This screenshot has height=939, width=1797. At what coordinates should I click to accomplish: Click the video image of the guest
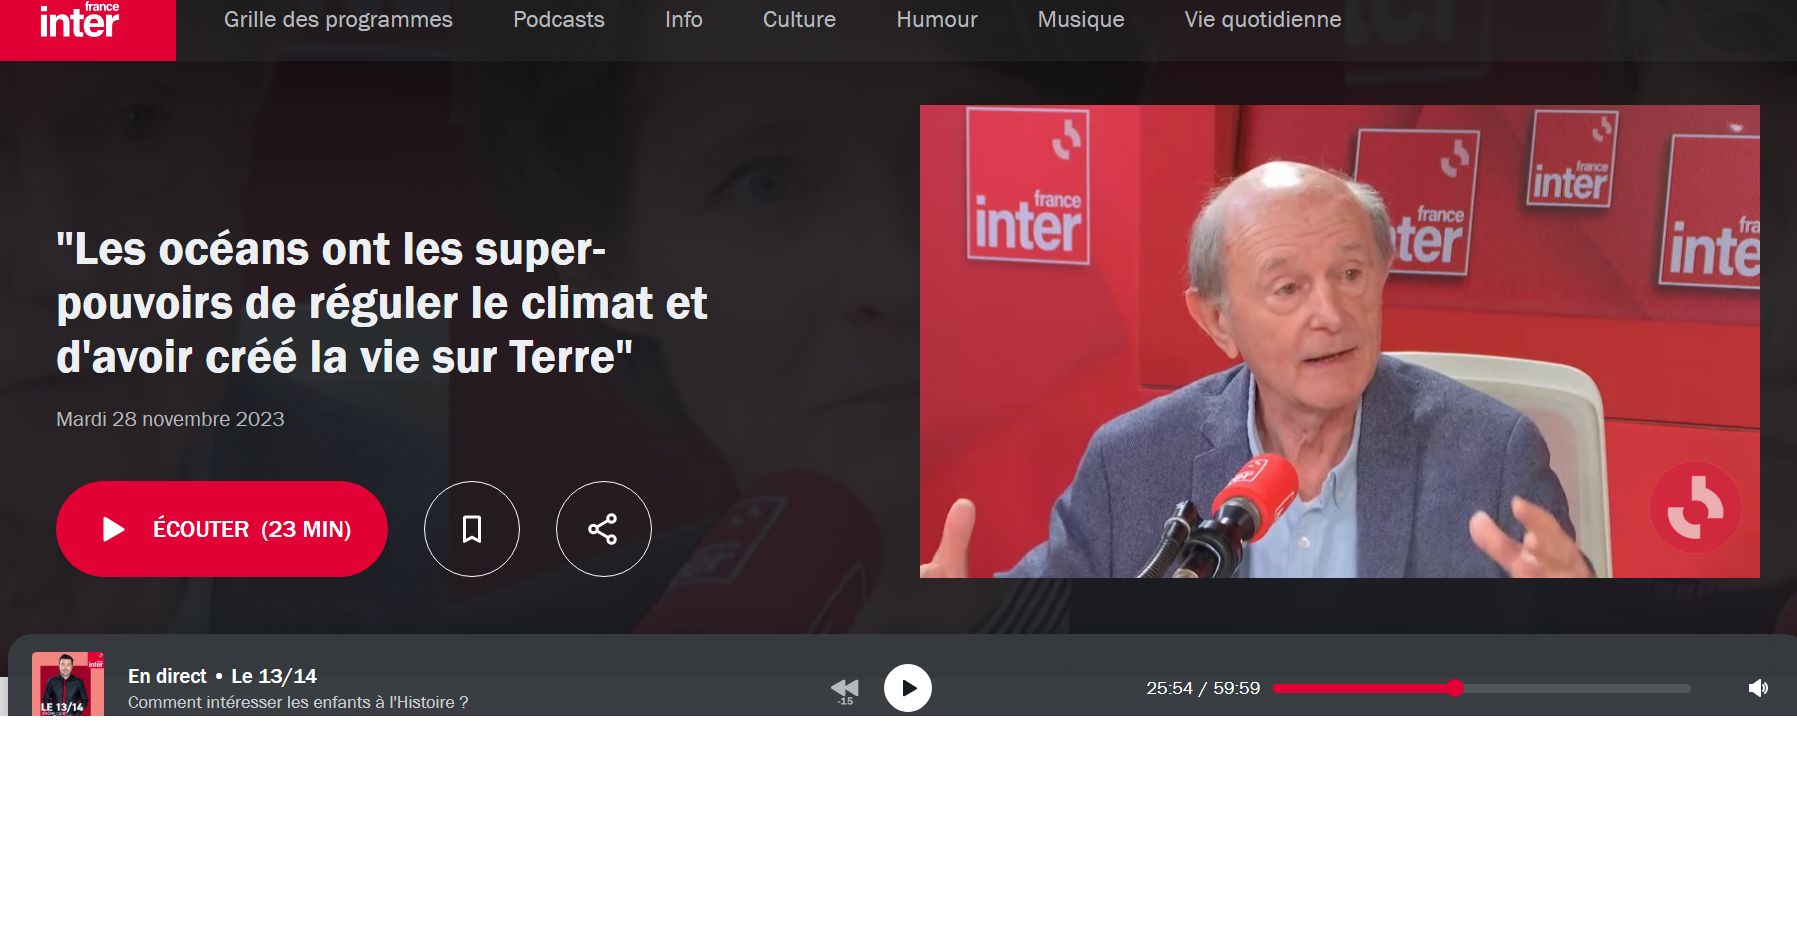[x=1340, y=341]
